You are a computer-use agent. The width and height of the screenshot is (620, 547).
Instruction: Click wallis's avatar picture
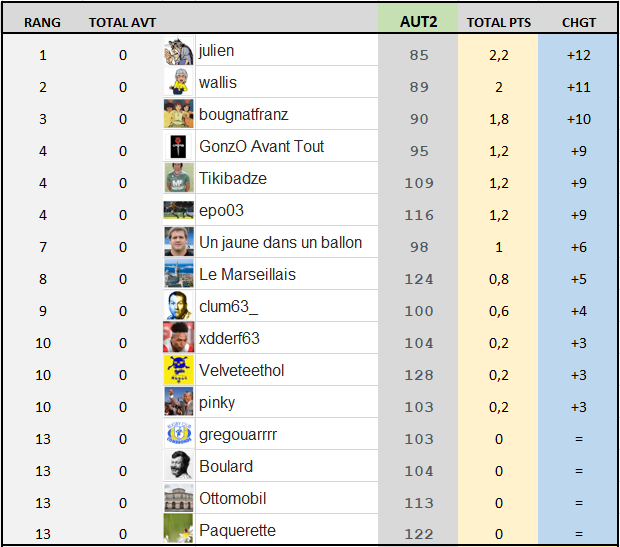179,83
